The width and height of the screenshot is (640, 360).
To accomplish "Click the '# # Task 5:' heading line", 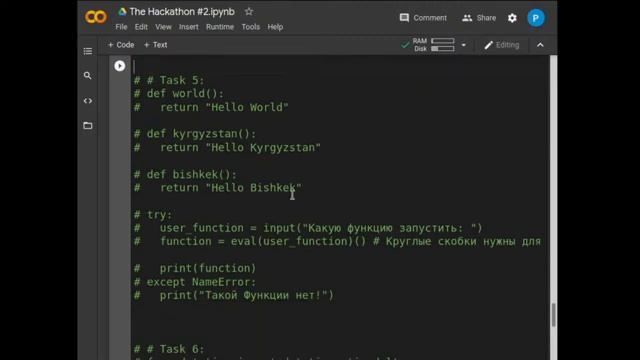I will pos(169,80).
